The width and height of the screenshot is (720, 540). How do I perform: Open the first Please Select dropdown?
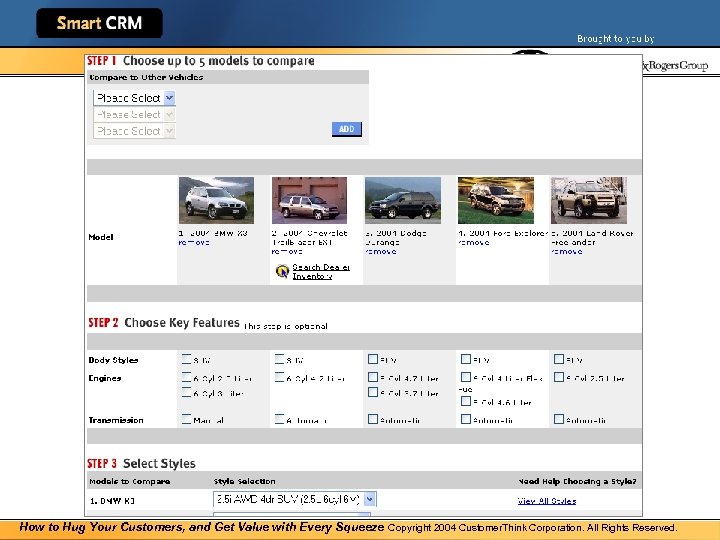click(134, 98)
